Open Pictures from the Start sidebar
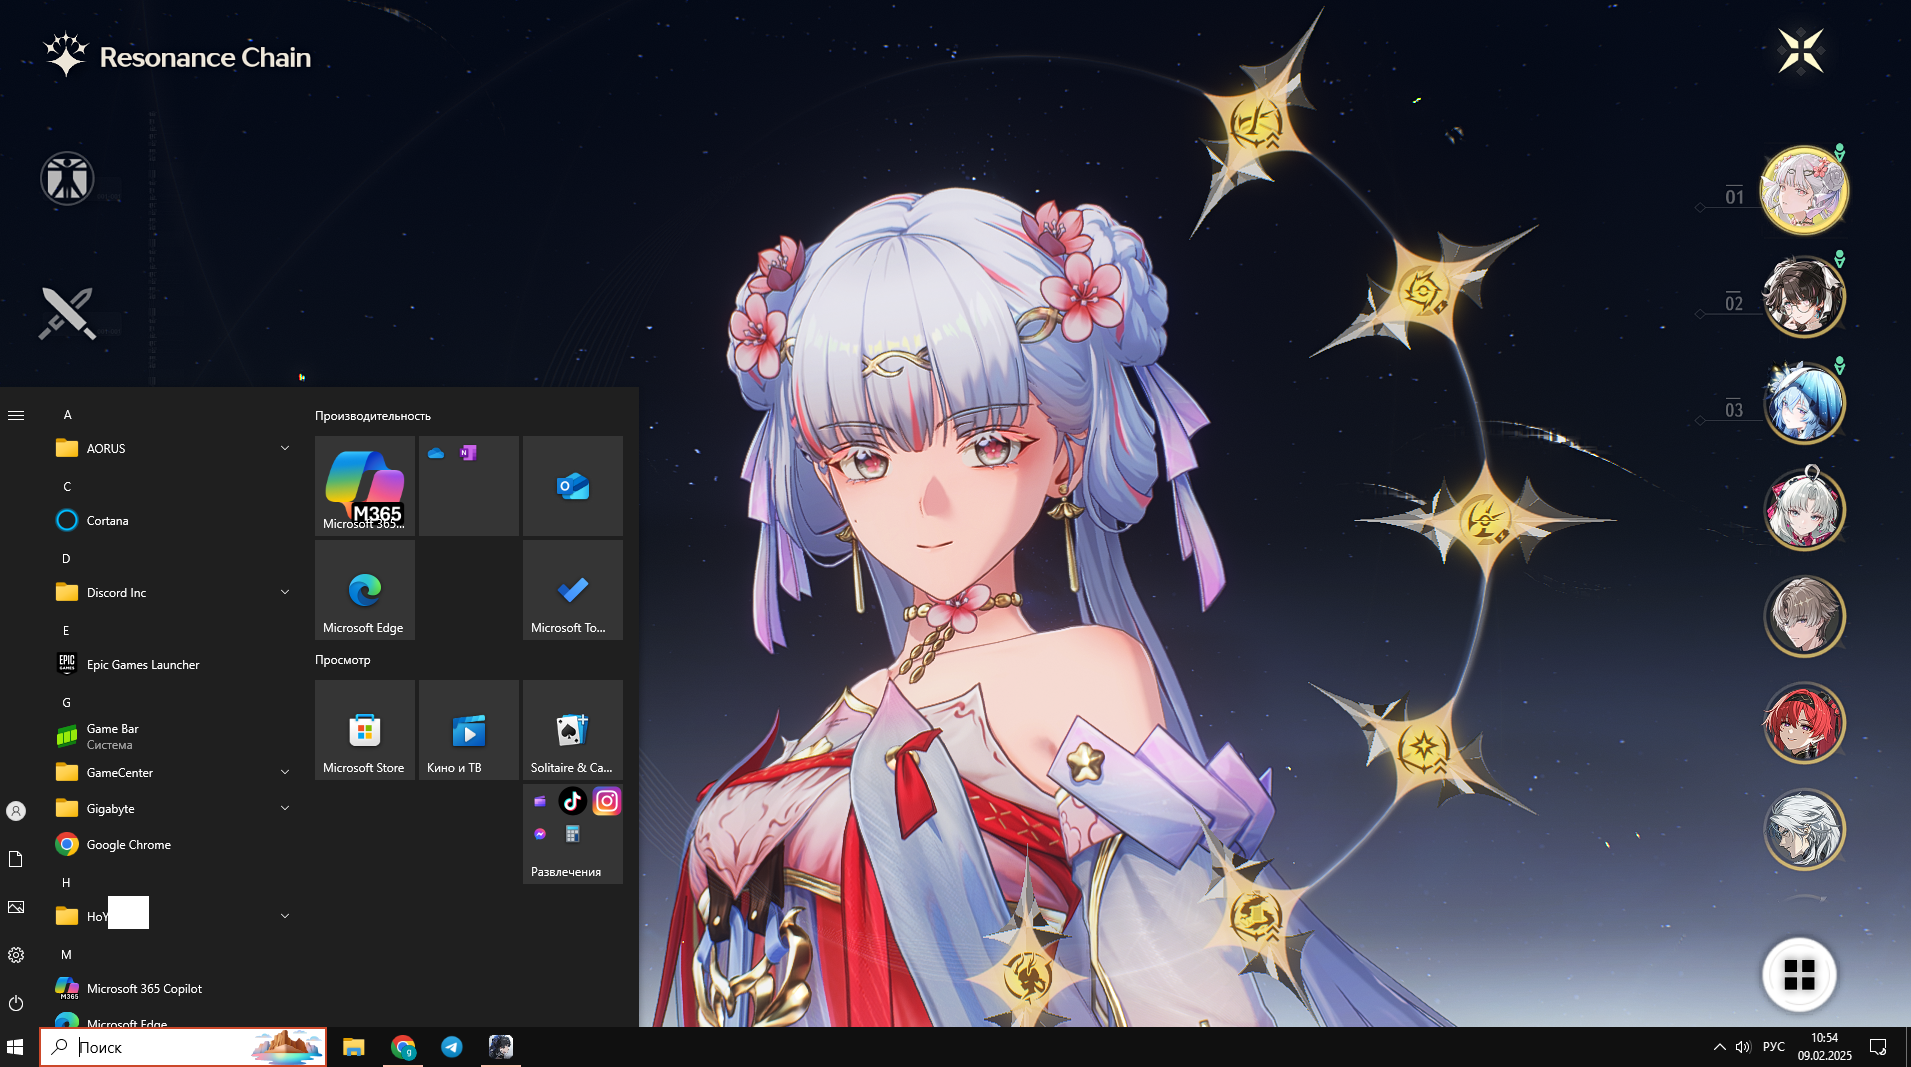 [16, 907]
